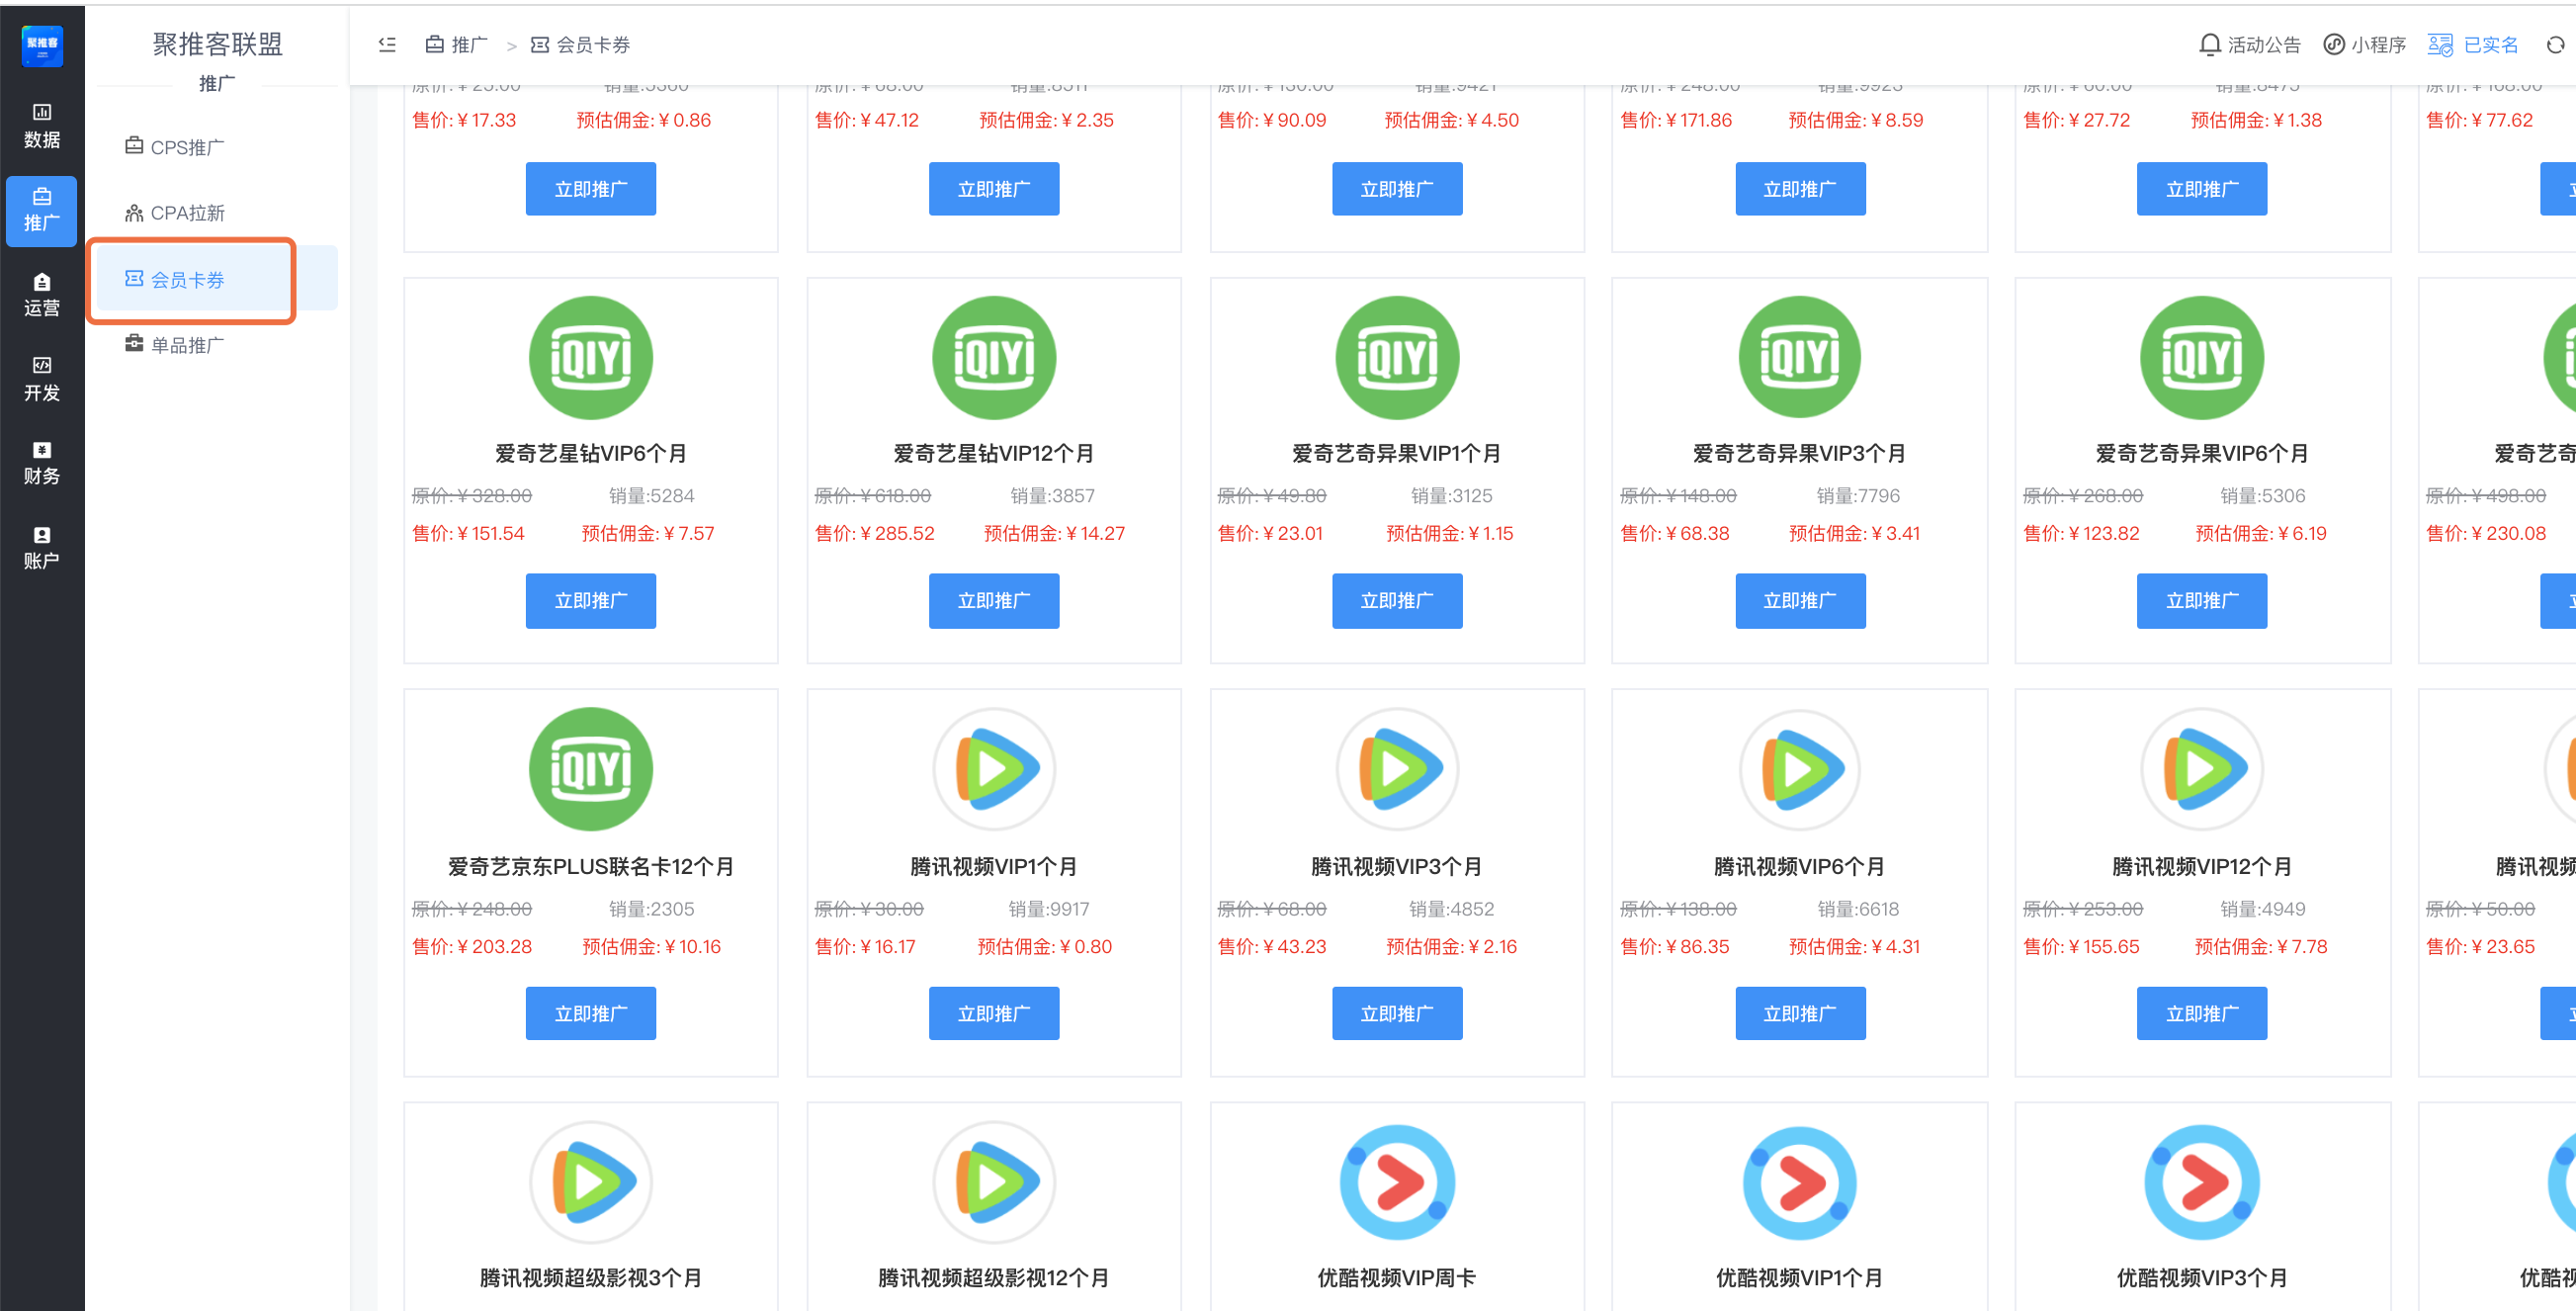
Task: Open the 账户 sidebar section
Action: (42, 548)
